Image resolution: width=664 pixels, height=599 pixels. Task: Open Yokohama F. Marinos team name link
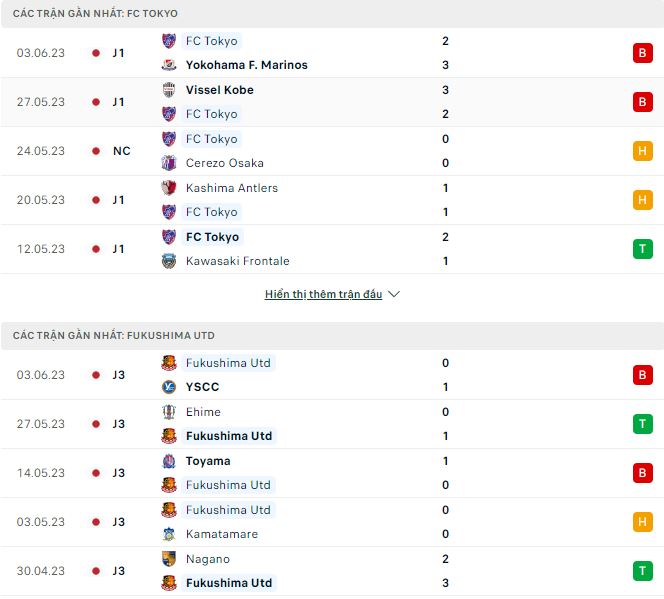click(247, 65)
